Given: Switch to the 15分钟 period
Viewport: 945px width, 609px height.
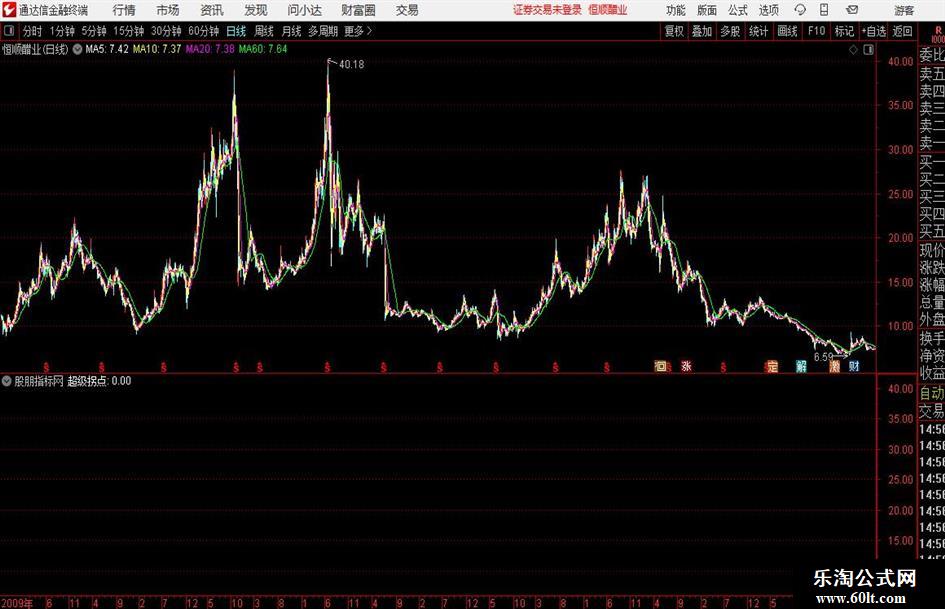Looking at the screenshot, I should point(128,31).
